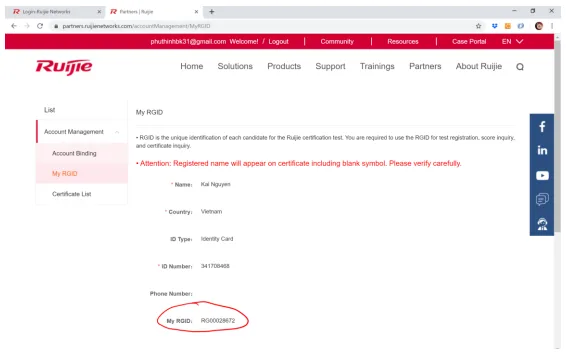The width and height of the screenshot is (566, 362).
Task: Click the search magnifier icon
Action: click(519, 67)
